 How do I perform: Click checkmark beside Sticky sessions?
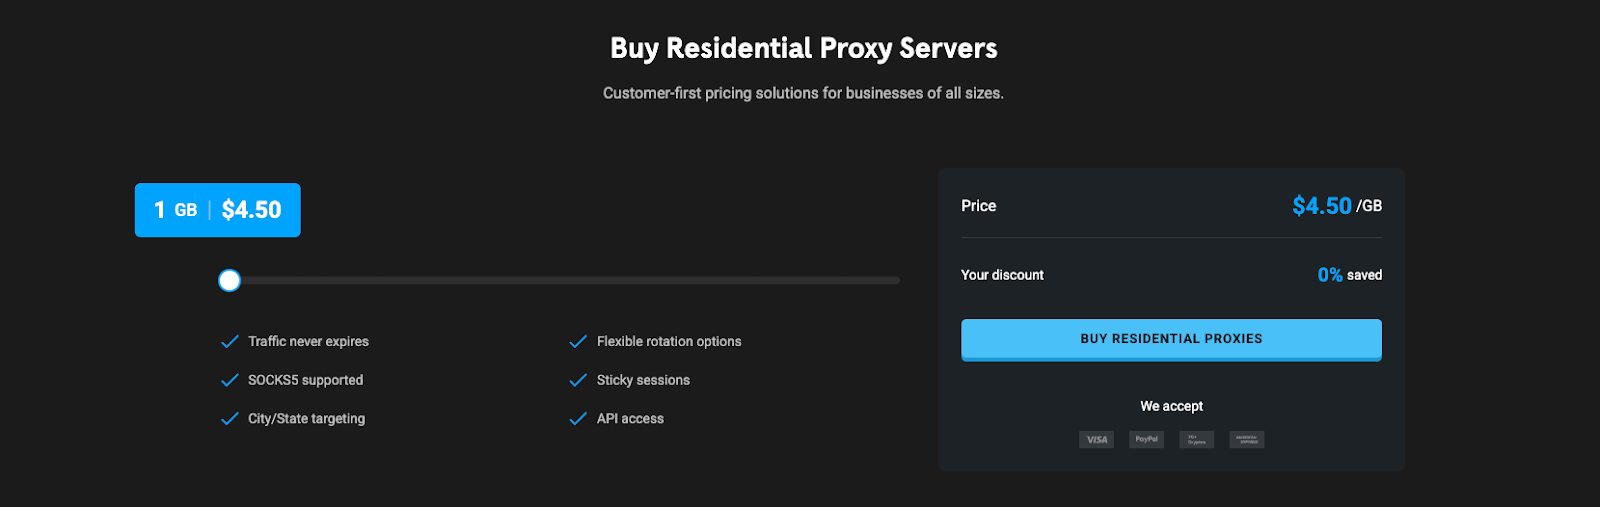tap(578, 380)
